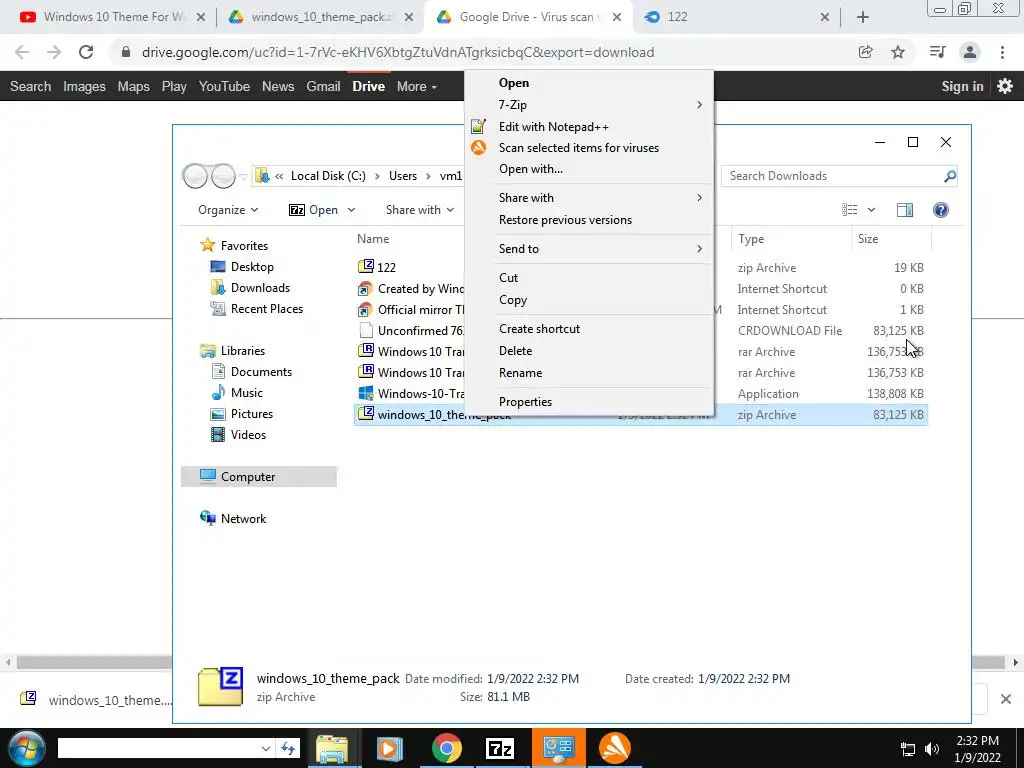Click the Chrome address bar URL
Viewport: 1024px width, 768px height.
tap(398, 52)
